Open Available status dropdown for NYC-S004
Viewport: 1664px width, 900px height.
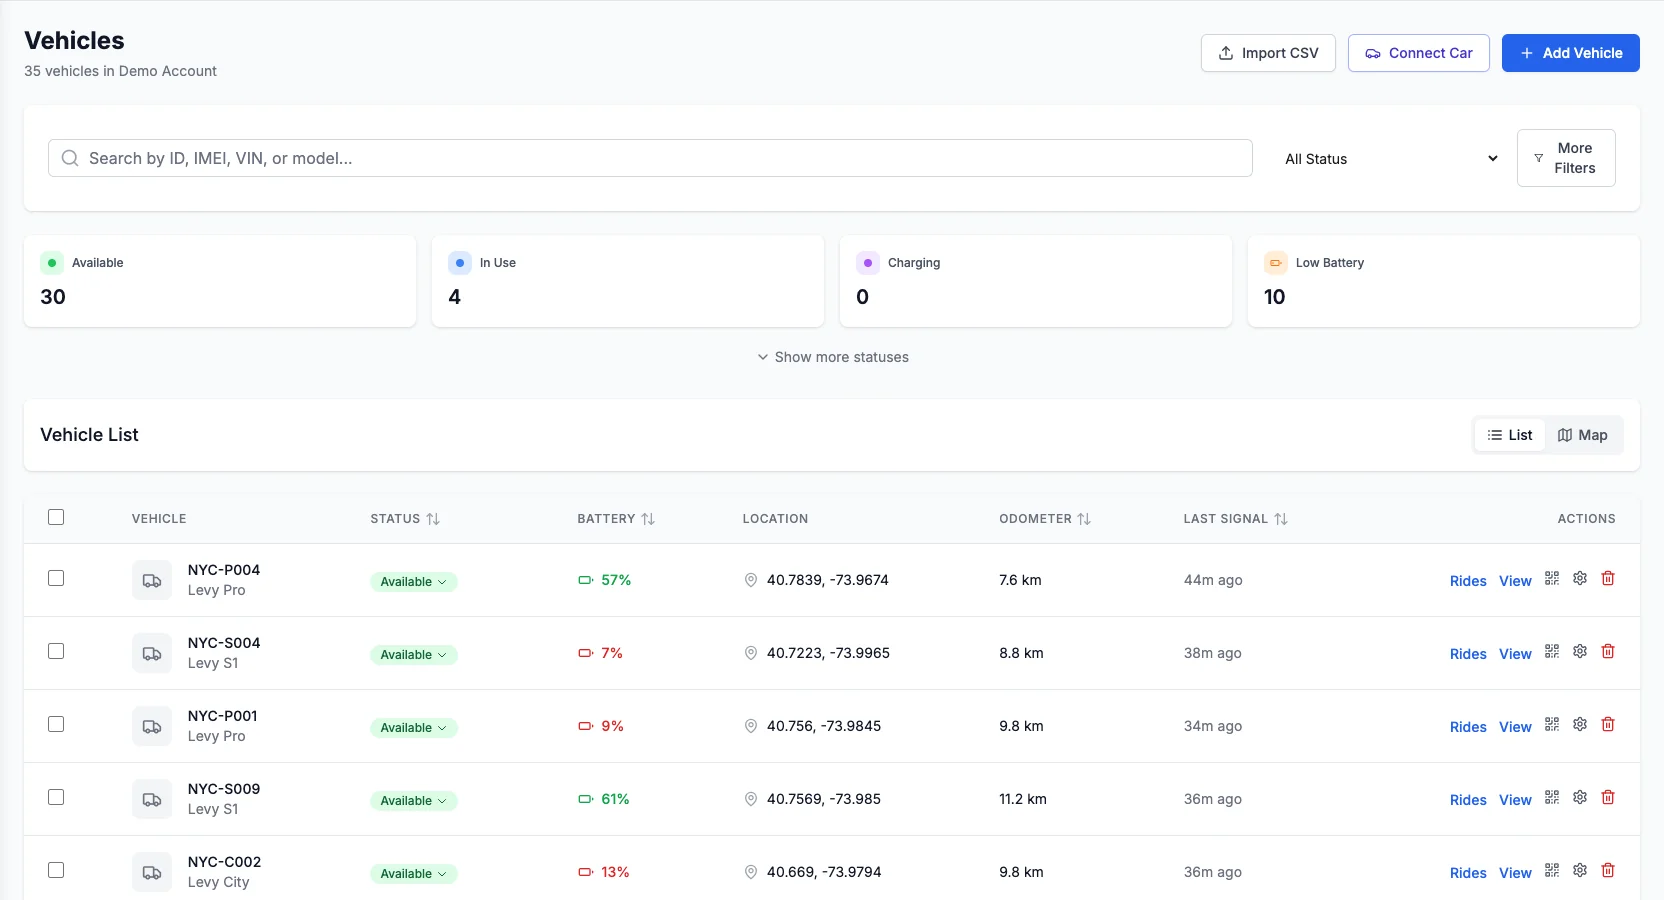pyautogui.click(x=414, y=654)
